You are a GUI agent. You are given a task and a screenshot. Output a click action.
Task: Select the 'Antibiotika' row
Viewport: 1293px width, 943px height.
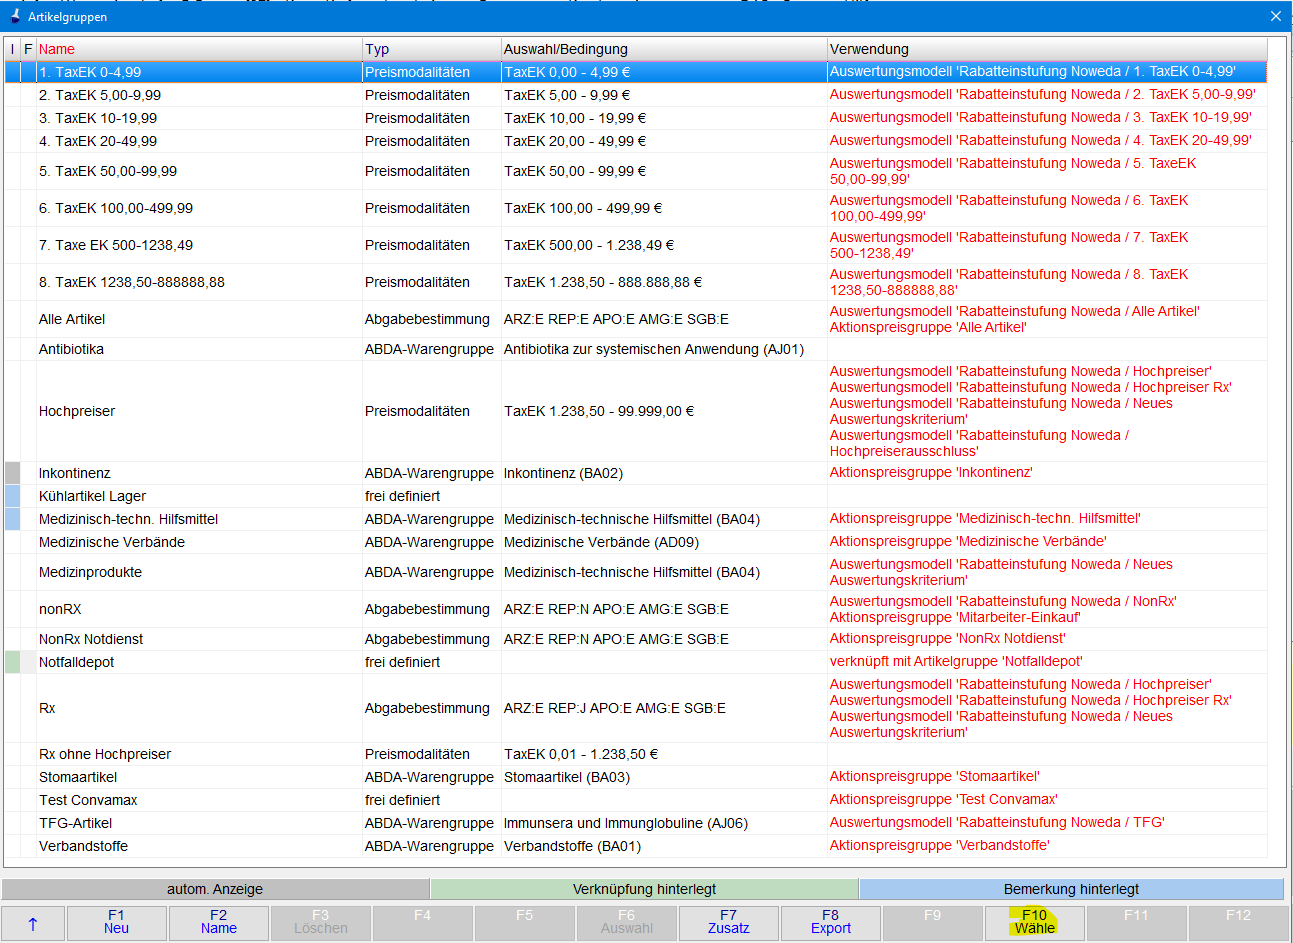(636, 349)
